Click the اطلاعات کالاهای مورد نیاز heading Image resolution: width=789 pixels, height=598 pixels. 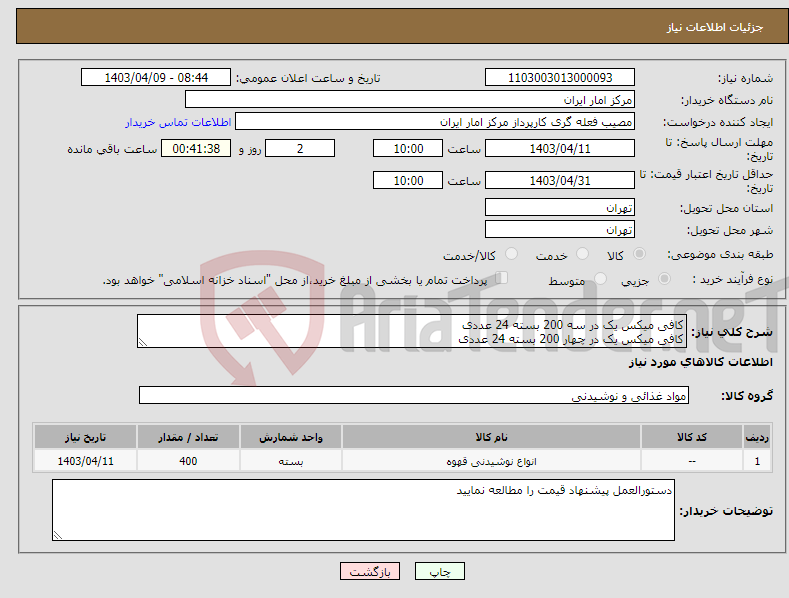[x=700, y=362]
